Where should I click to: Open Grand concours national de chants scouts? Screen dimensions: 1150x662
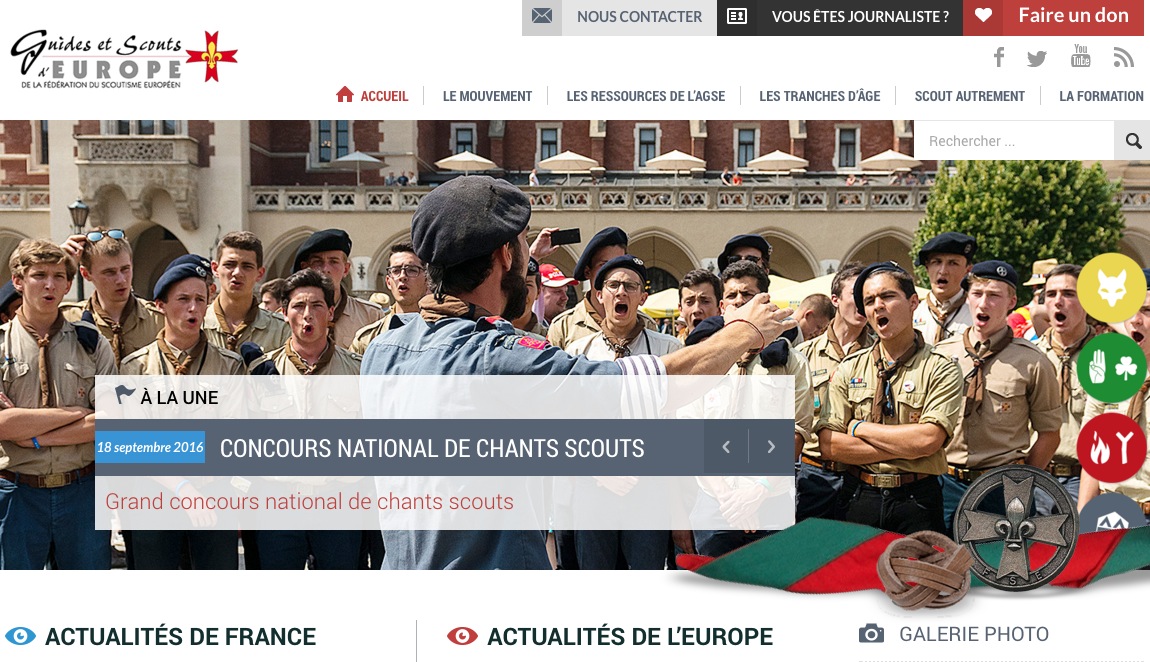(x=310, y=501)
